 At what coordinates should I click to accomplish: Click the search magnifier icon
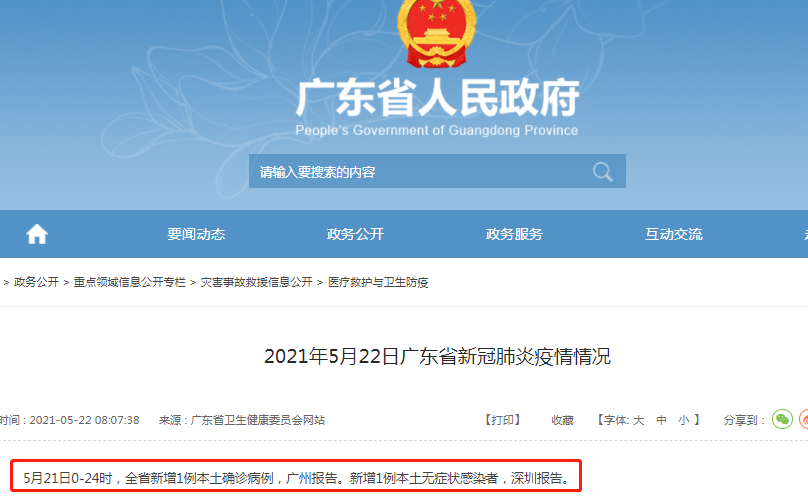(x=602, y=172)
